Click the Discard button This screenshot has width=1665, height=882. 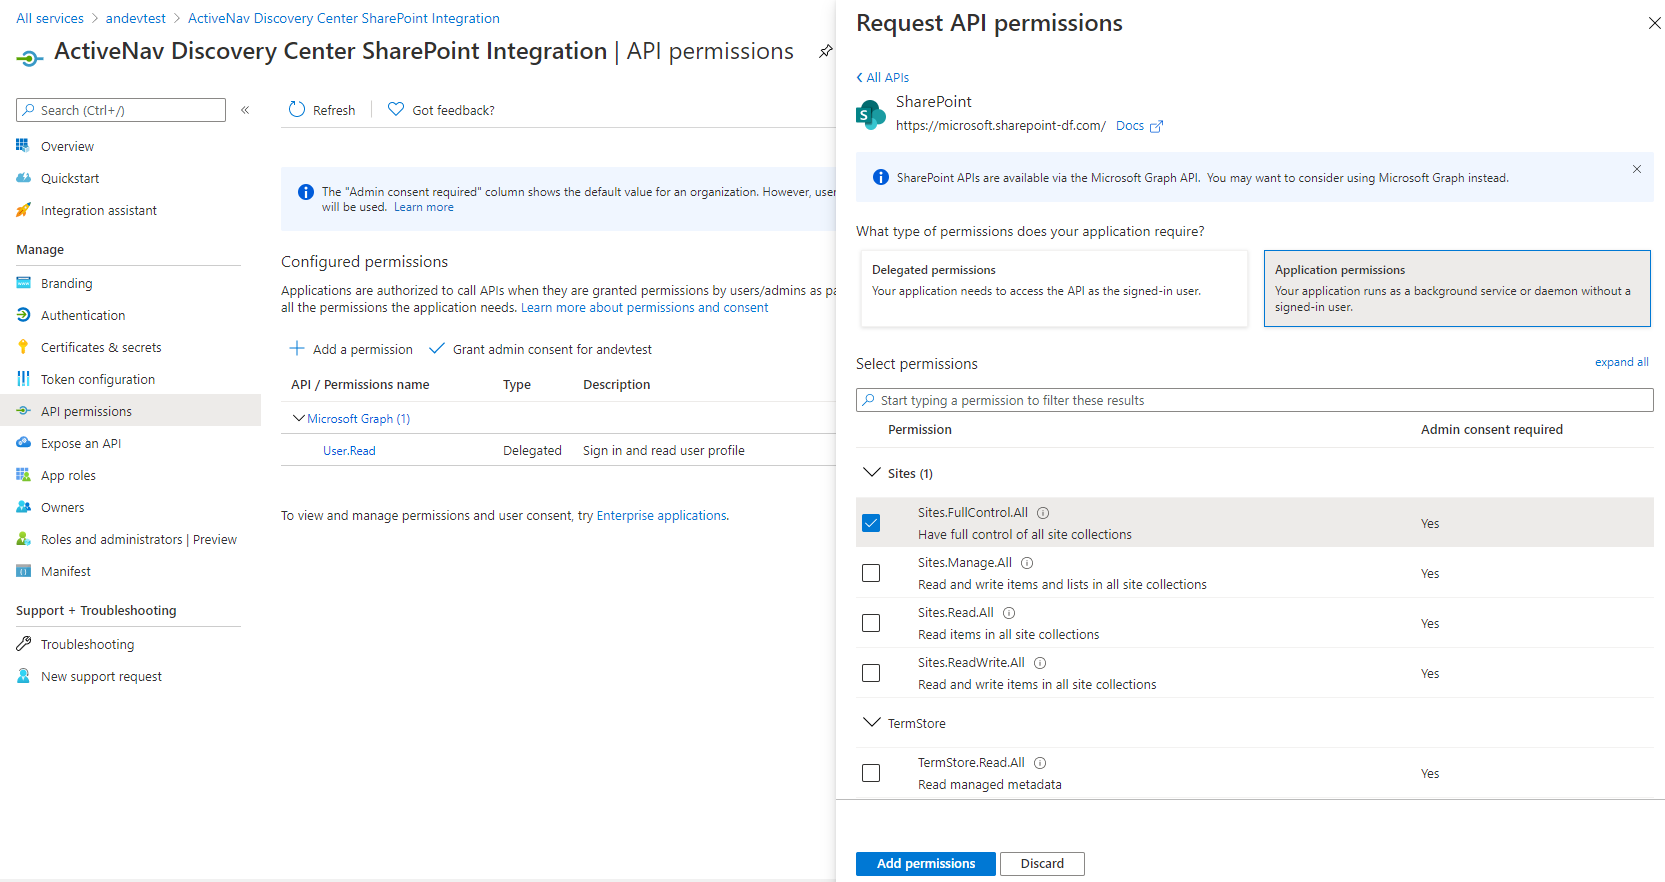click(x=1042, y=864)
